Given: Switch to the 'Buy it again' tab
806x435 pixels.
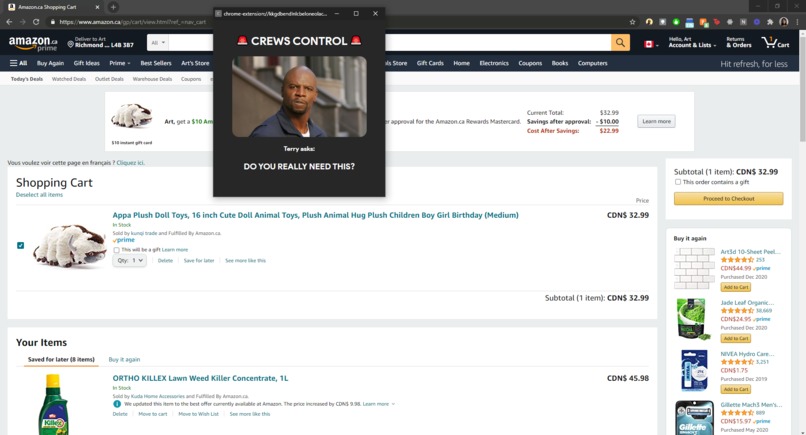Looking at the screenshot, I should (x=124, y=359).
